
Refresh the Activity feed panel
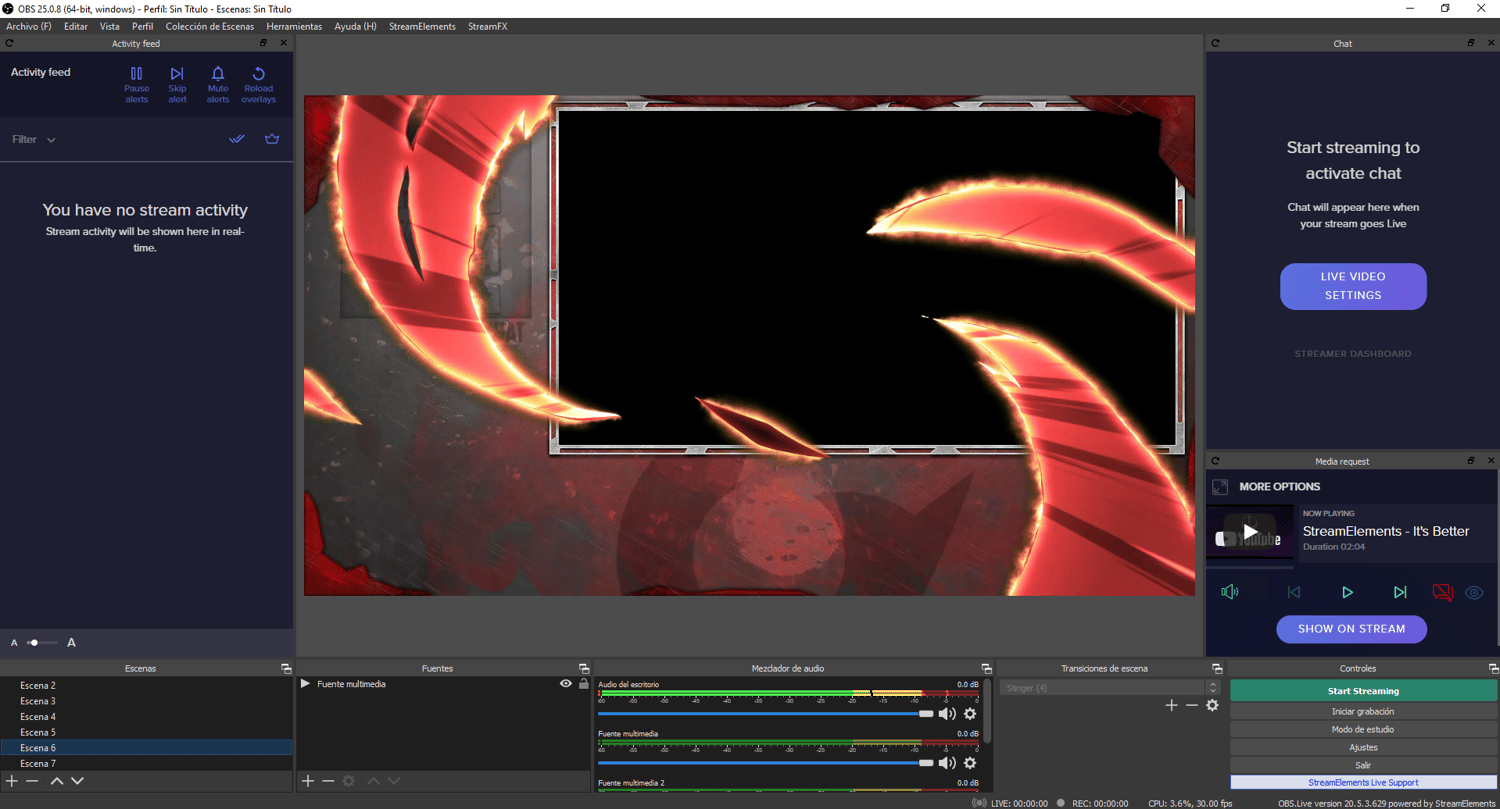pos(9,43)
